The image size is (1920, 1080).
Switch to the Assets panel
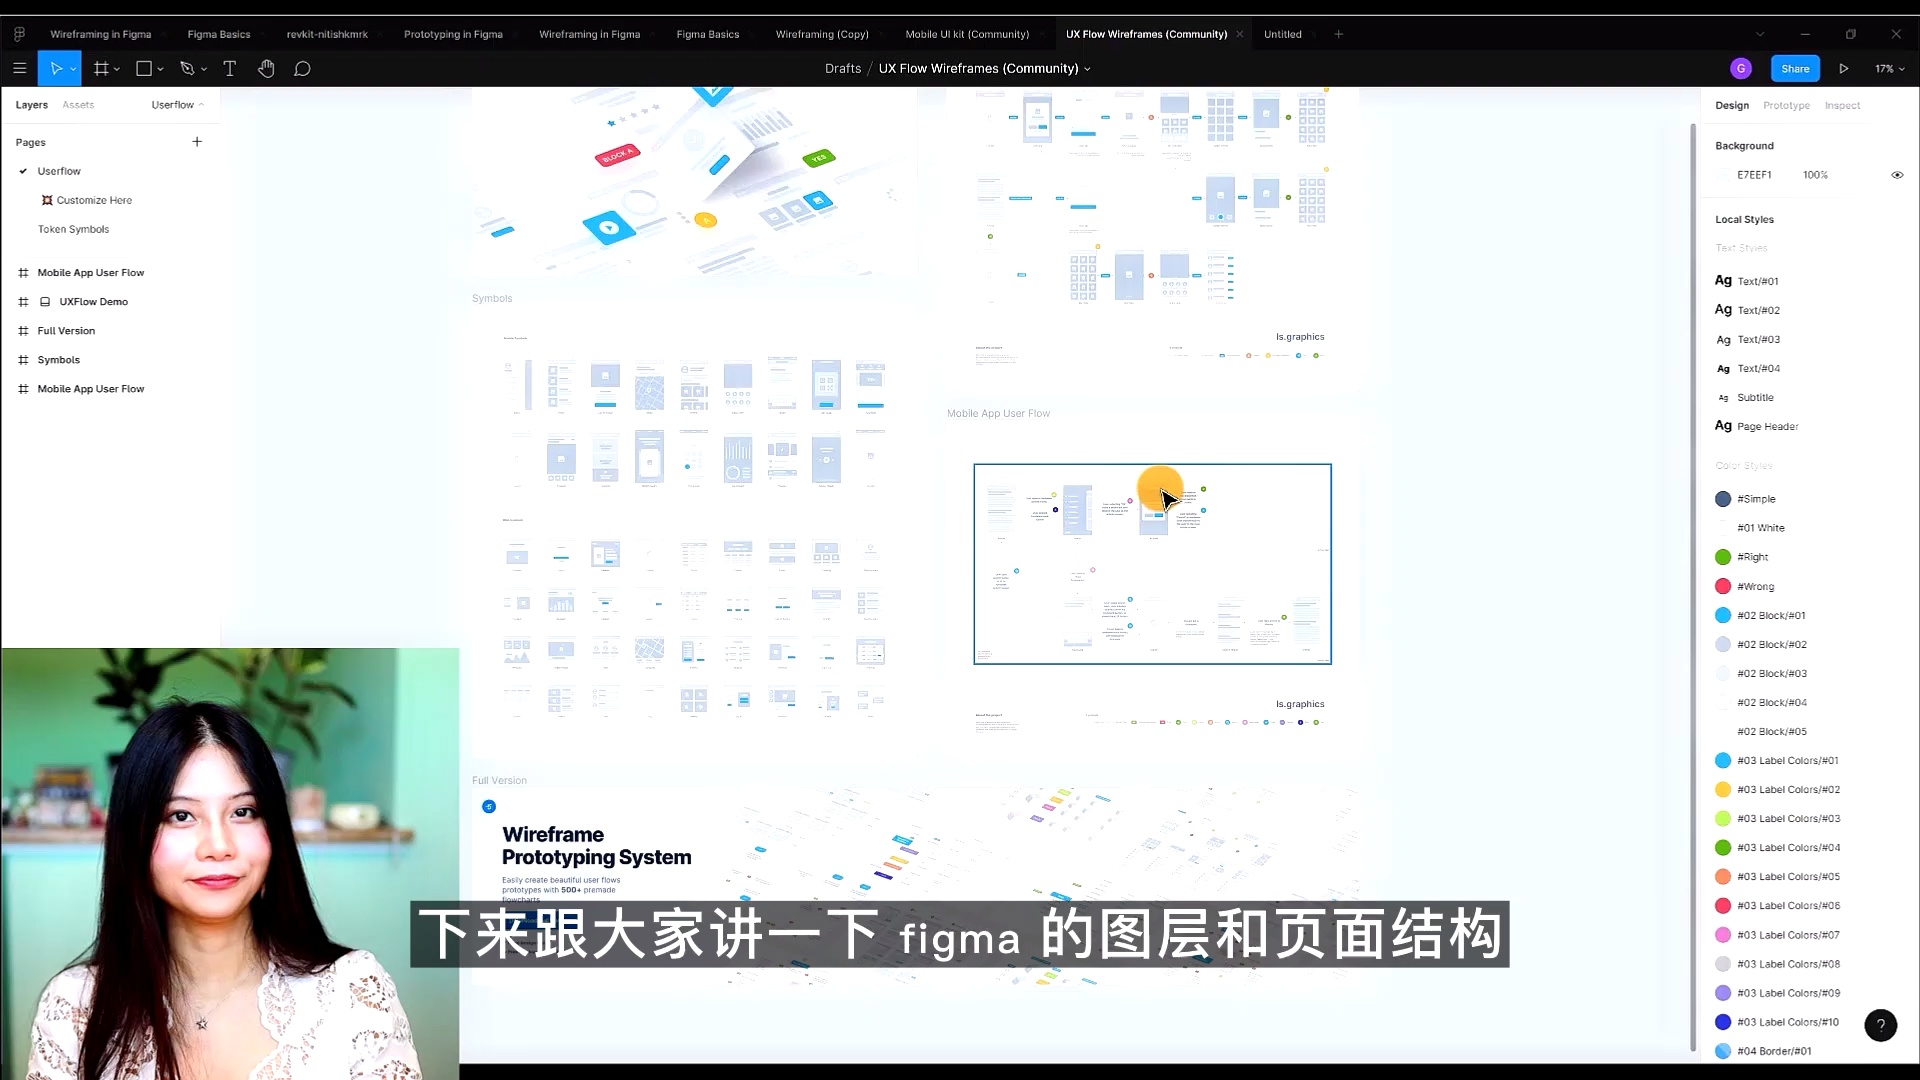[x=79, y=104]
